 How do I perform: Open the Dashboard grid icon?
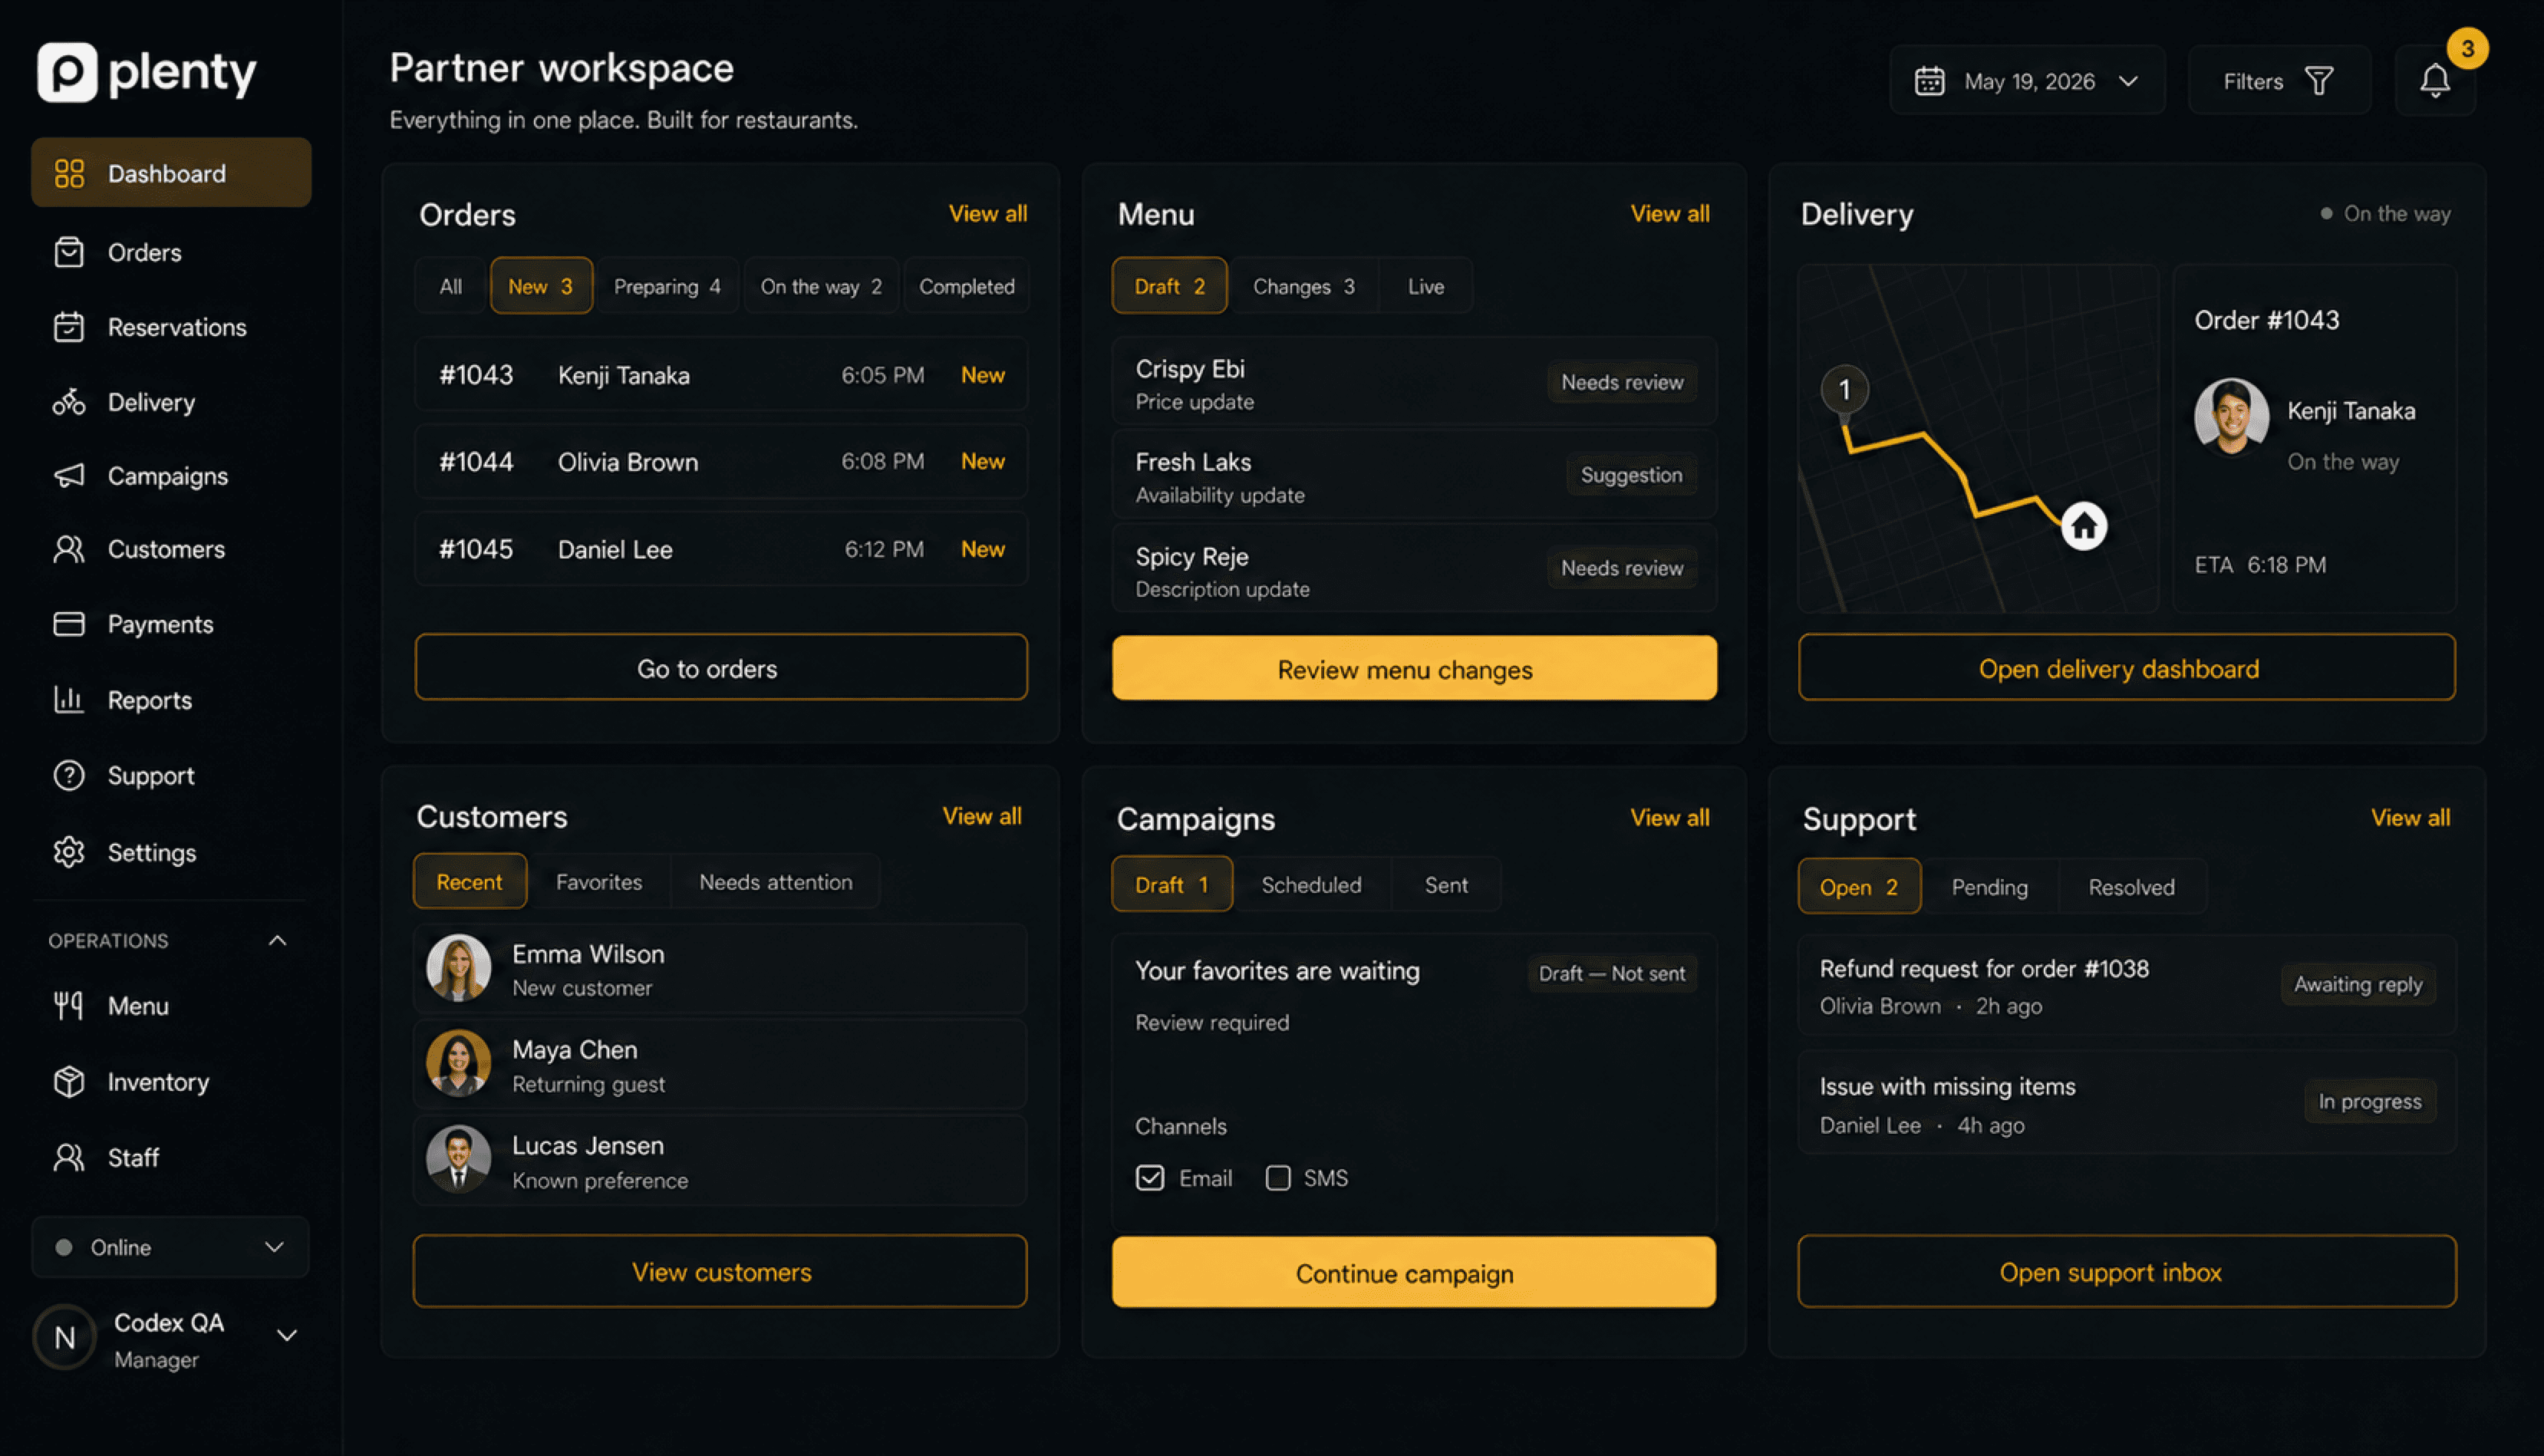pos(69,173)
